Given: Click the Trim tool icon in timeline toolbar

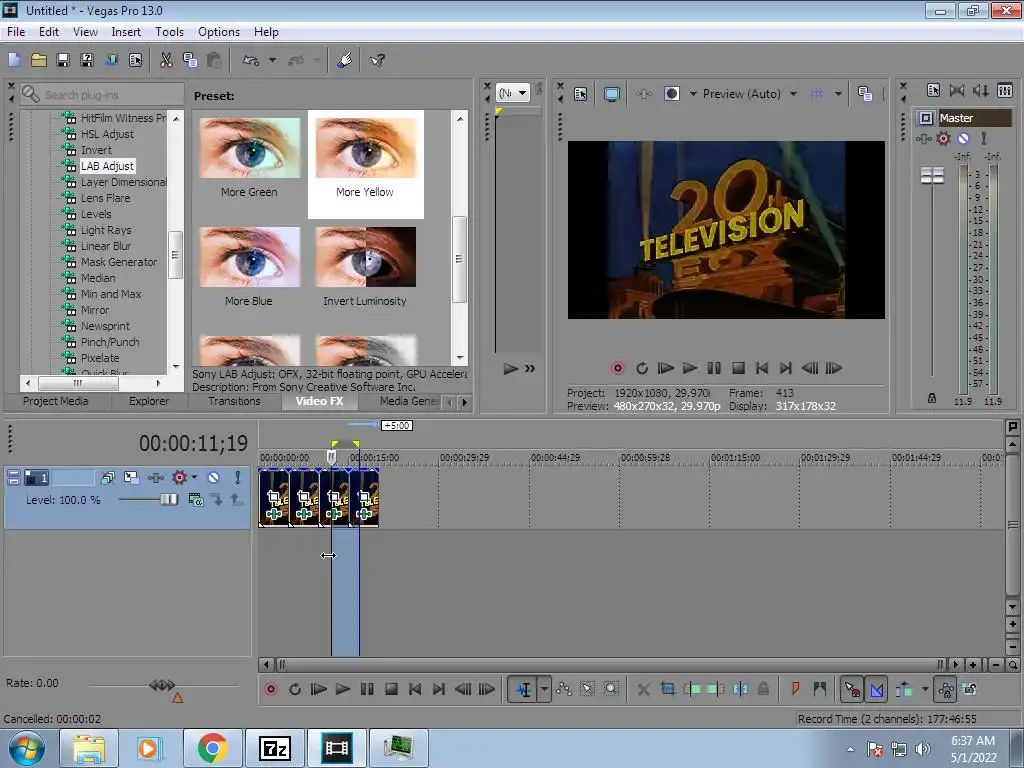Looking at the screenshot, I should coord(667,689).
